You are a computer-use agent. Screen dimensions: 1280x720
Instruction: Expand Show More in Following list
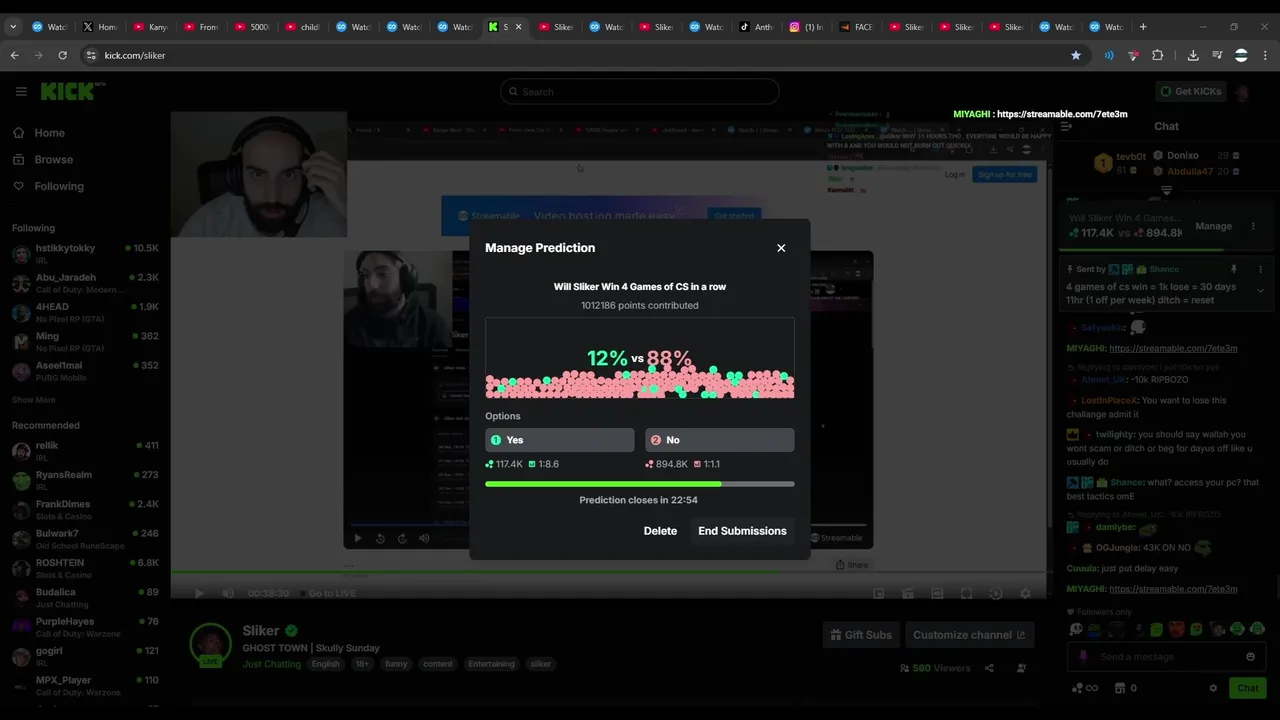33,400
